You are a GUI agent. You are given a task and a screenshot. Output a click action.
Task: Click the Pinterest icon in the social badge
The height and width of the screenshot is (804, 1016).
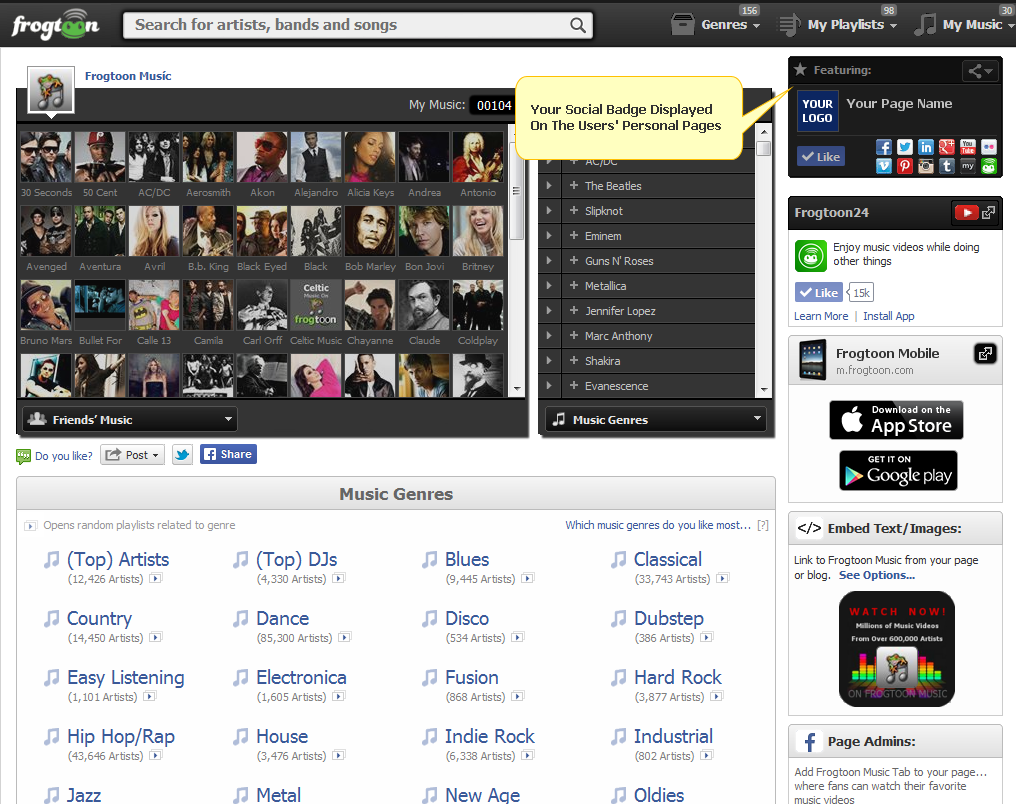click(x=905, y=167)
